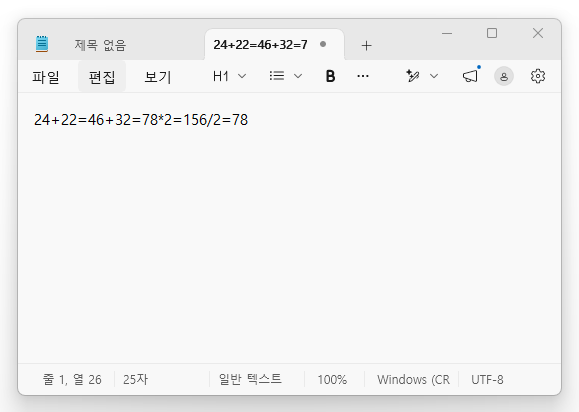Open the announcements megaphone icon
Screen dimensions: 579x412
(x=470, y=76)
